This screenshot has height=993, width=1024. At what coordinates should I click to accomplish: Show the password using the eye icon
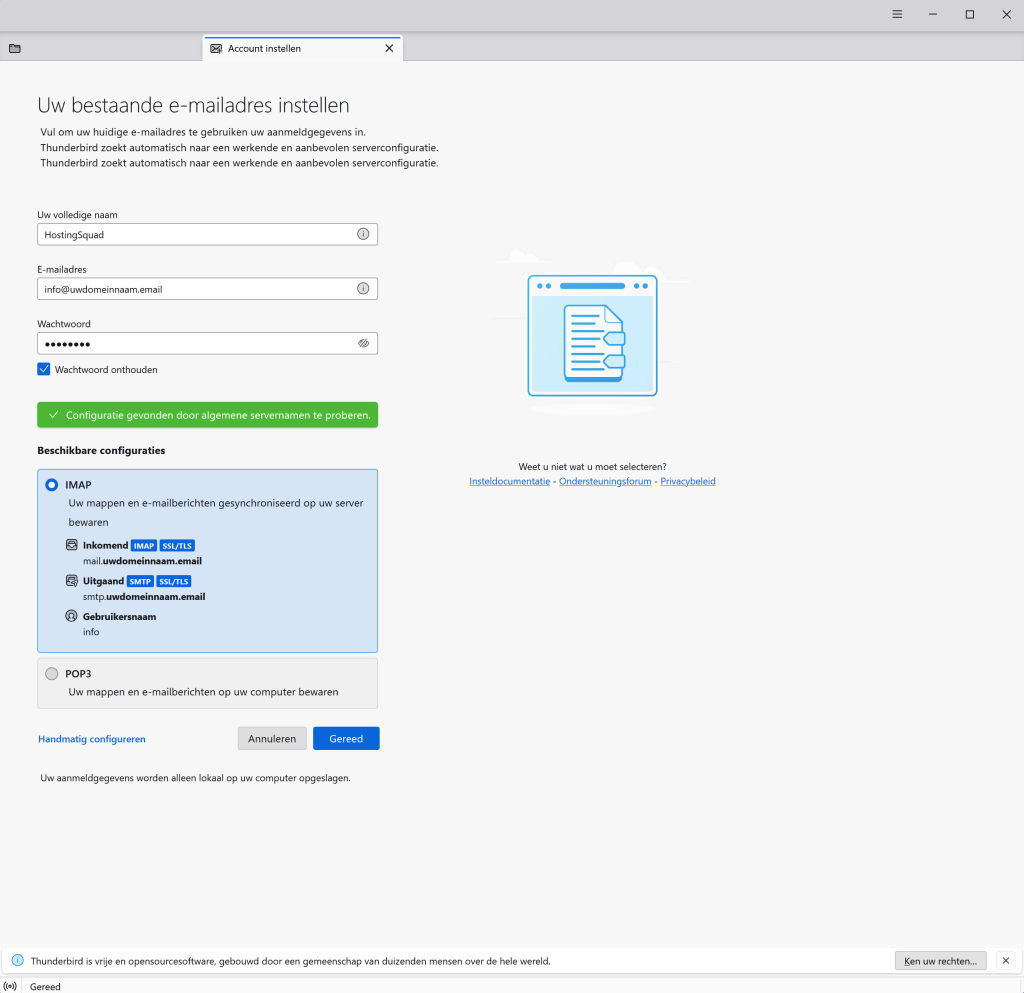(363, 343)
